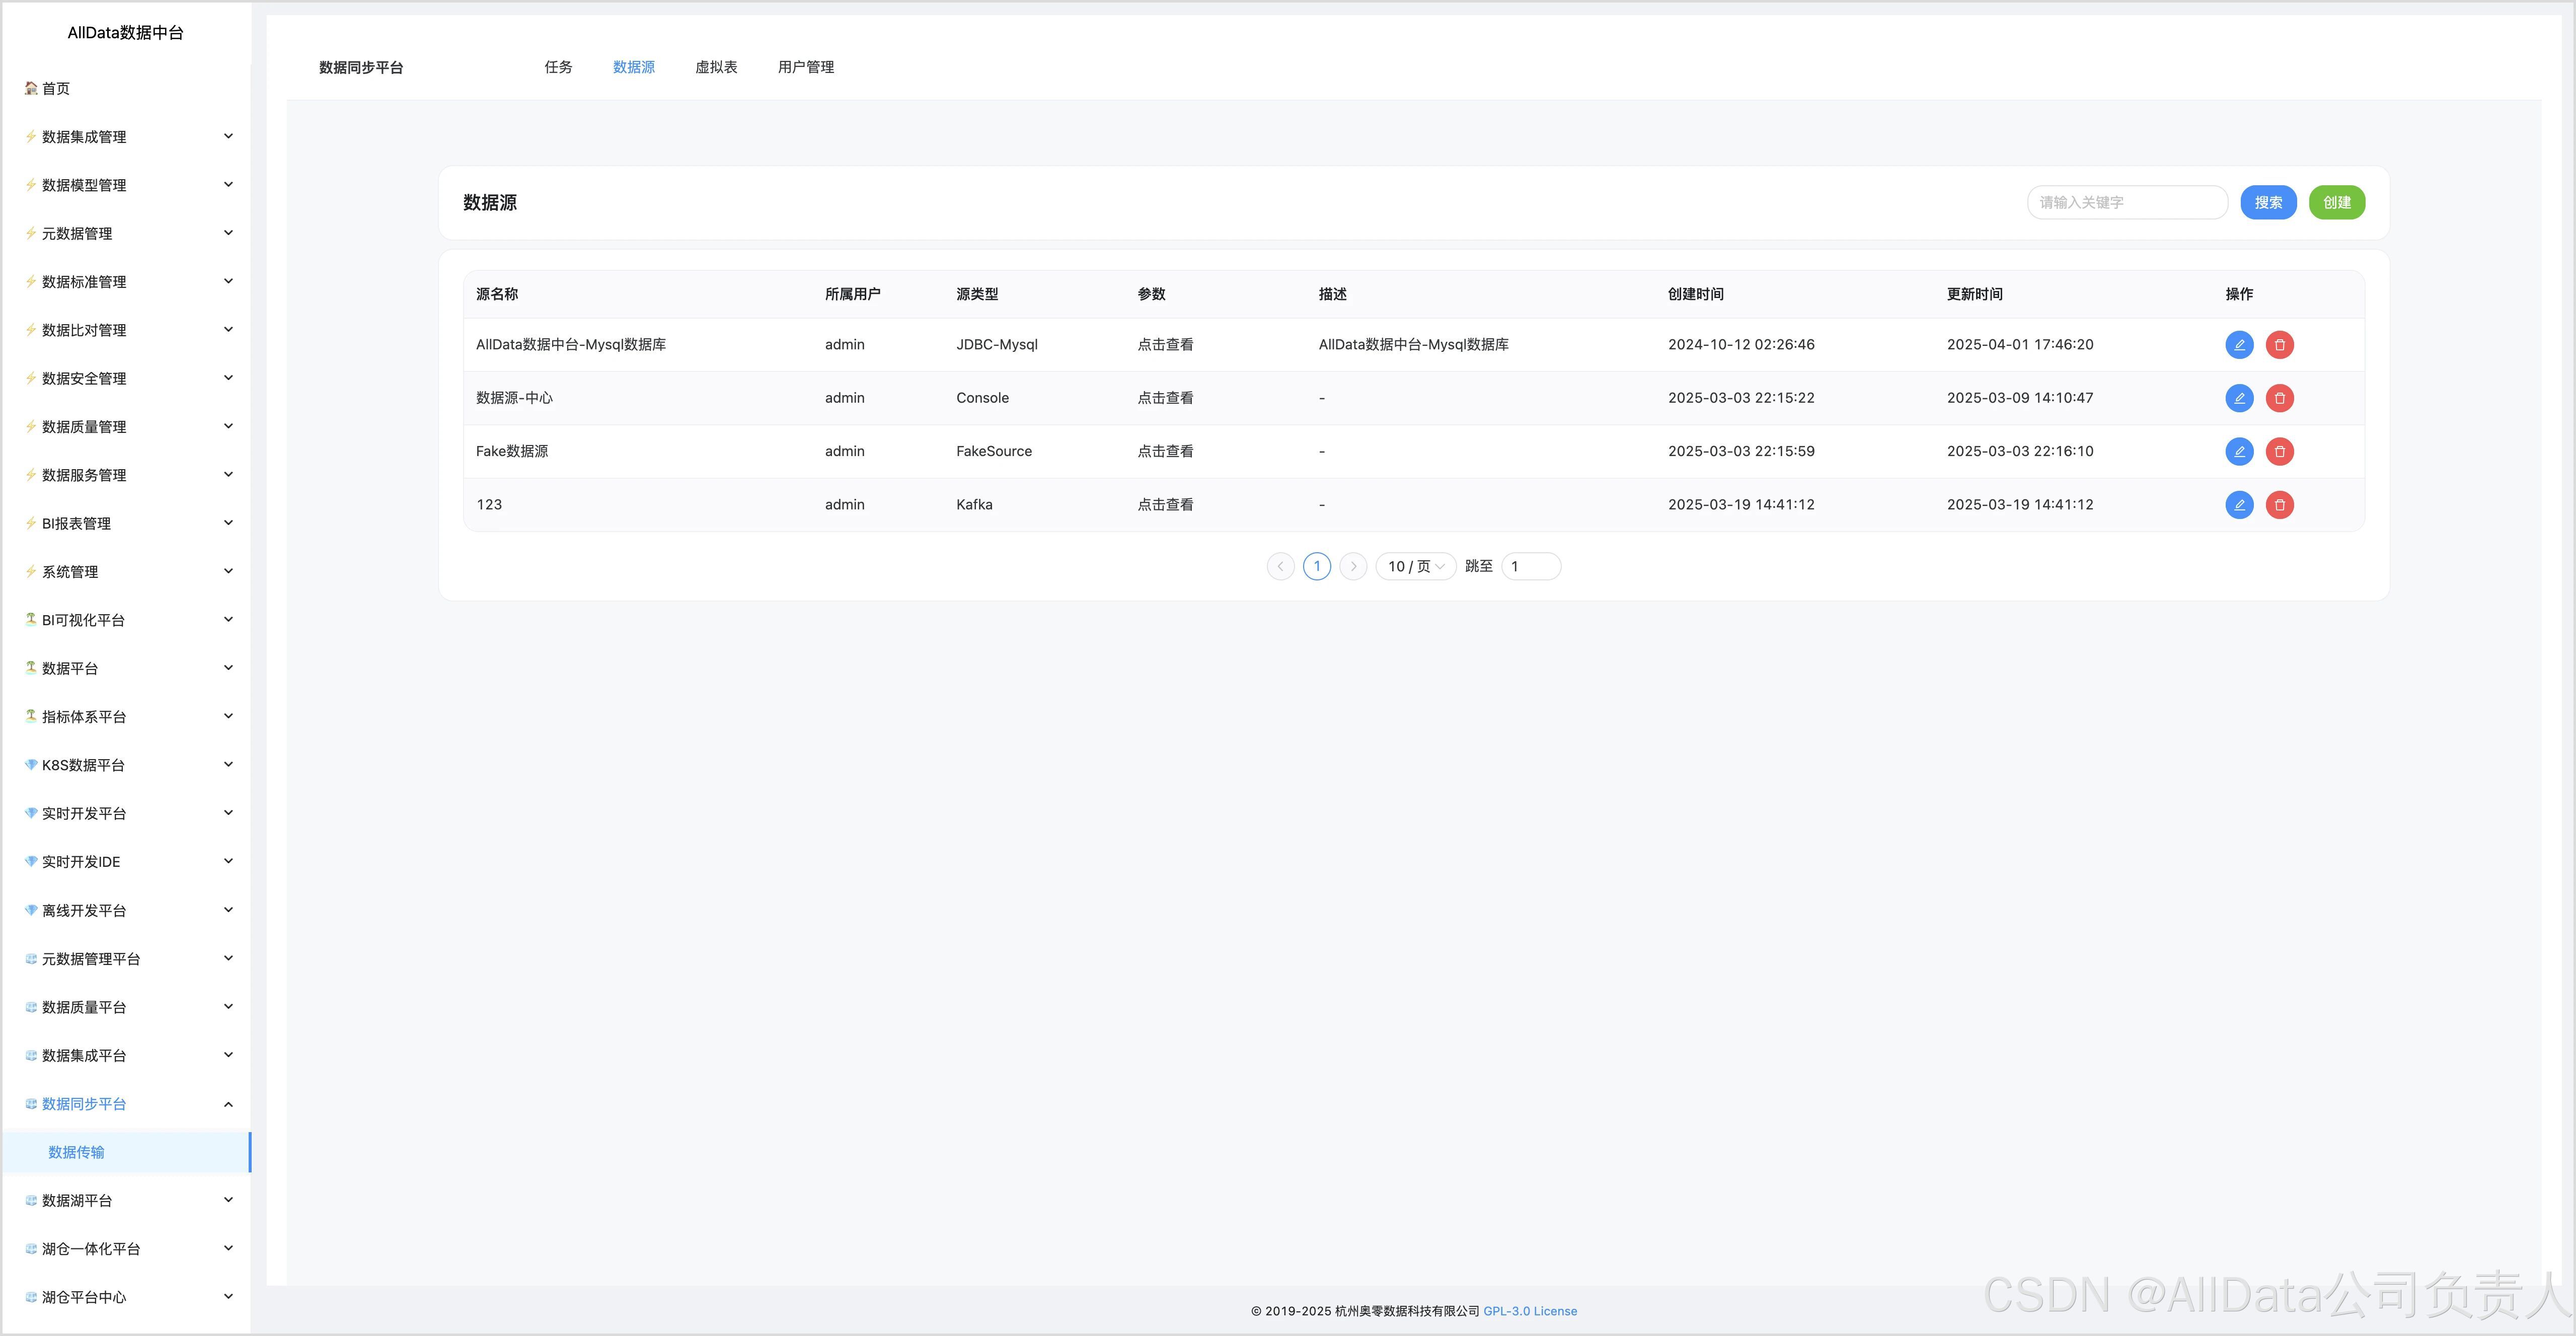This screenshot has height=1336, width=2576.
Task: Open the GPL-3.0 License link
Action: [x=1530, y=1311]
